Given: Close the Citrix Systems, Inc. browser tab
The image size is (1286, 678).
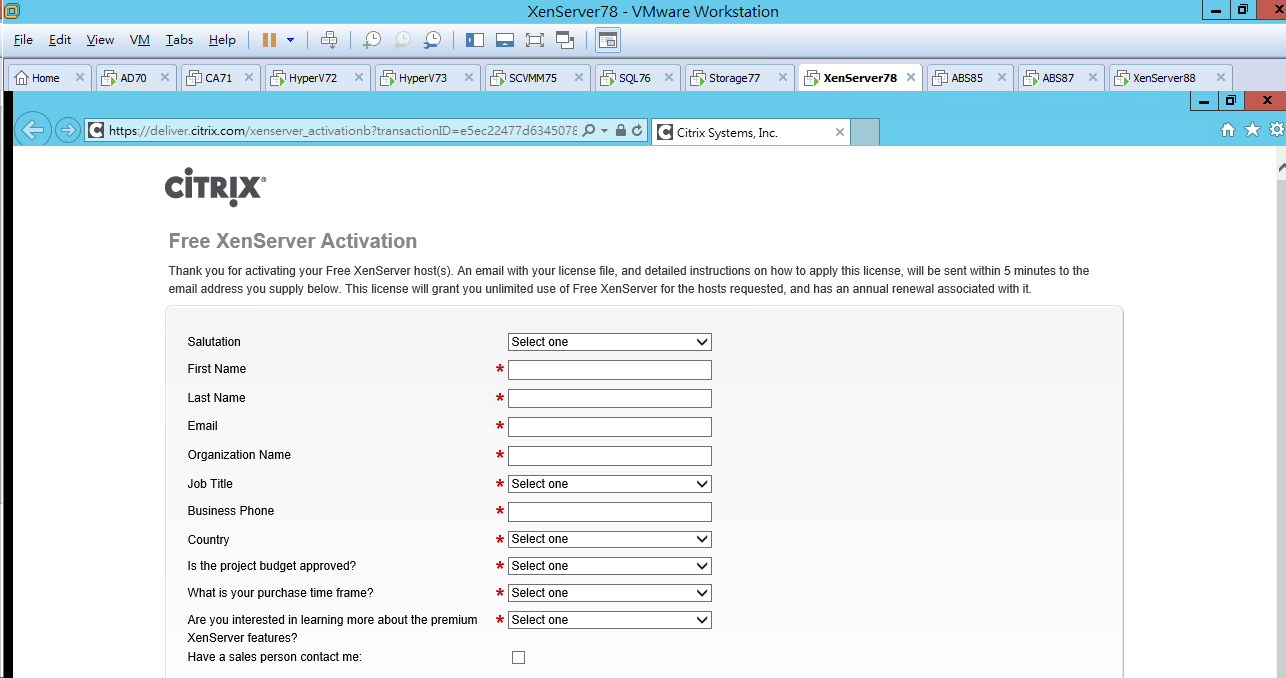Looking at the screenshot, I should [840, 132].
